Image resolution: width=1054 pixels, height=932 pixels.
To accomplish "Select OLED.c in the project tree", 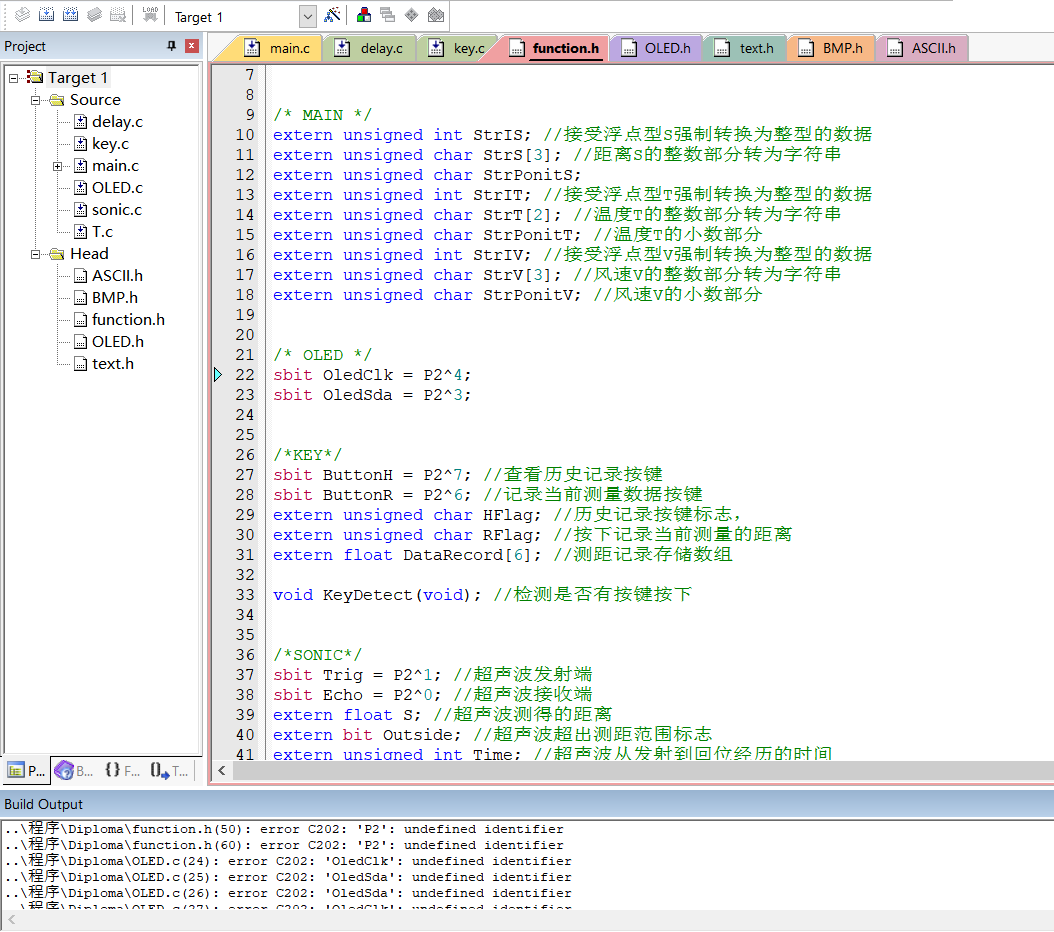I will (x=117, y=188).
